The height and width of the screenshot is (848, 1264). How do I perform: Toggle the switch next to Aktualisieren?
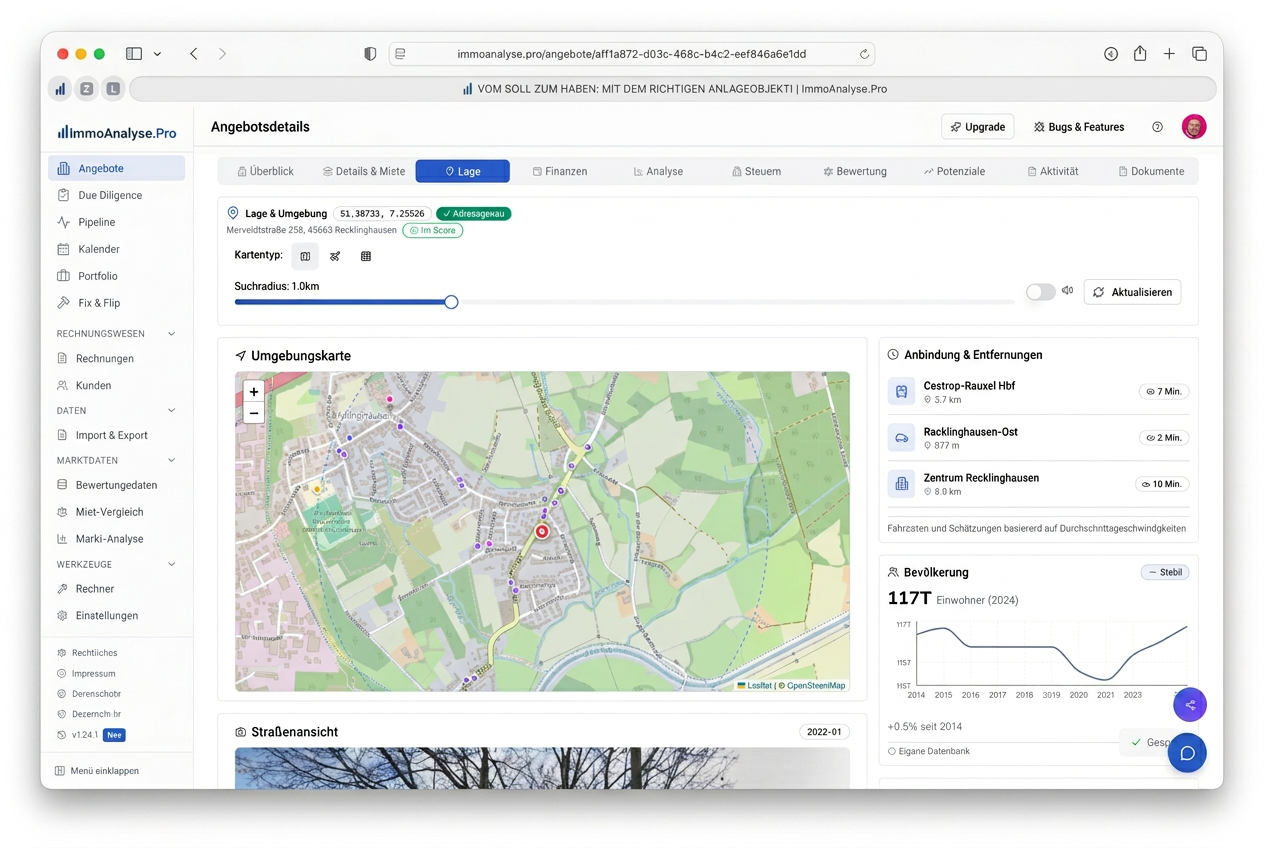[1040, 292]
